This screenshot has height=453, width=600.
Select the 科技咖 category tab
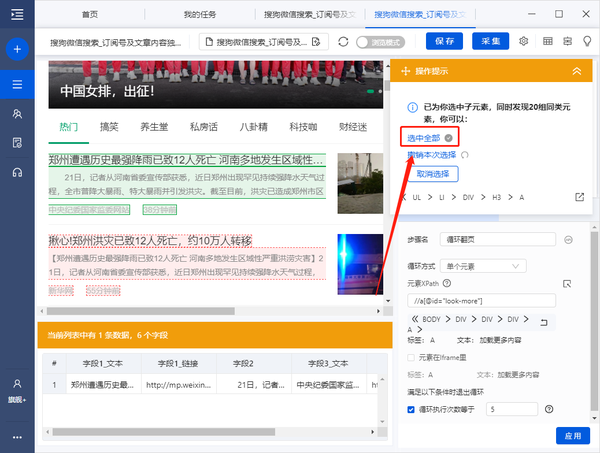303,127
